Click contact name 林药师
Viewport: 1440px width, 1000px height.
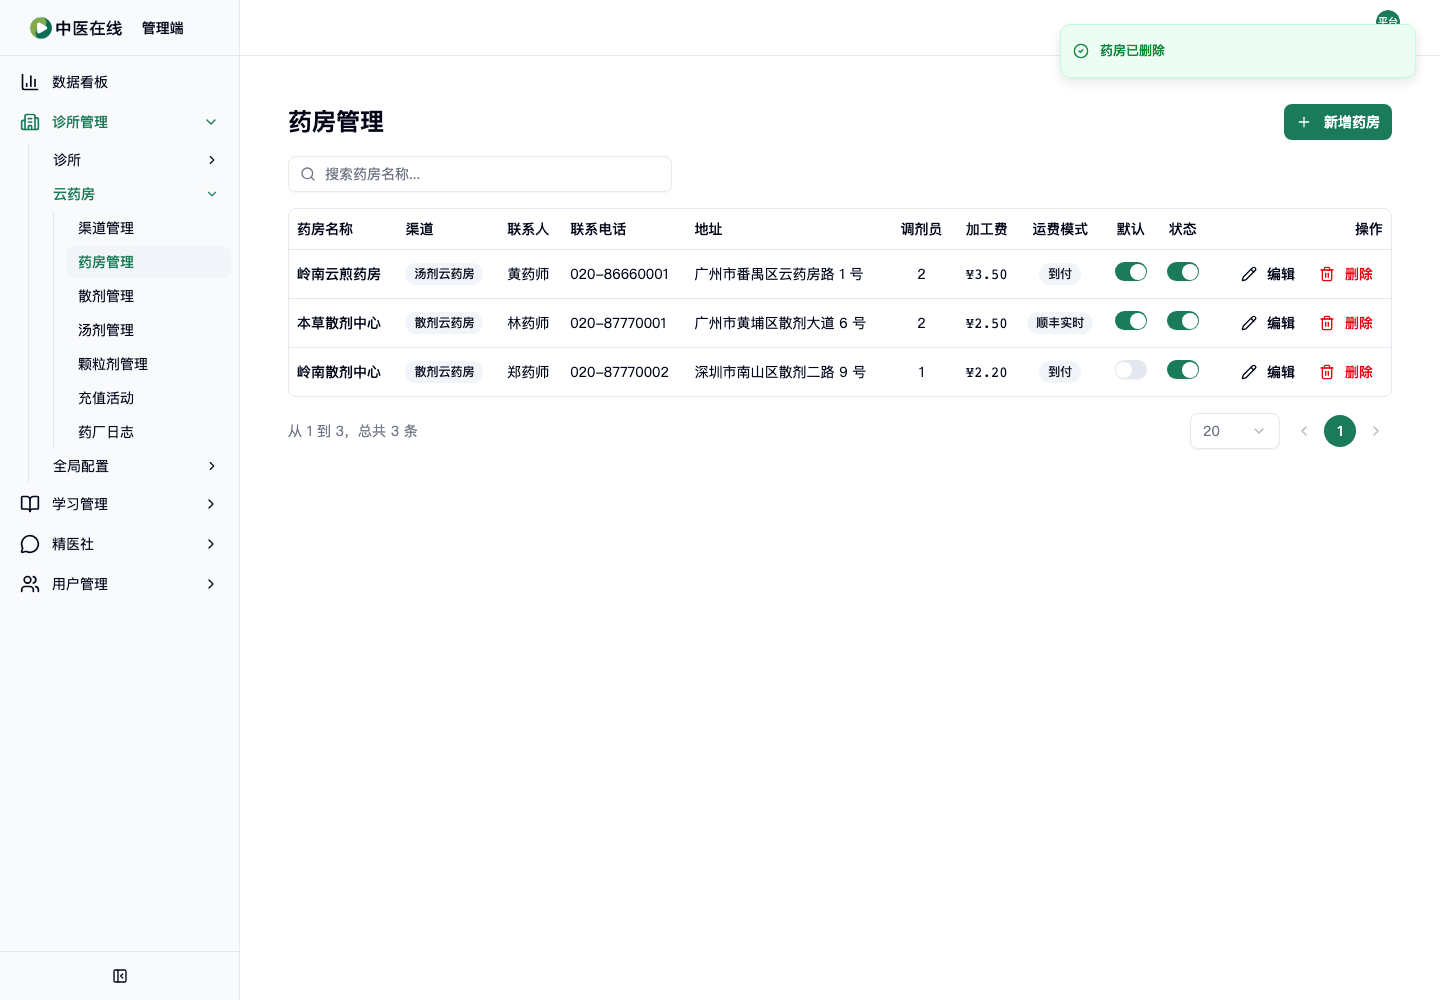[528, 323]
